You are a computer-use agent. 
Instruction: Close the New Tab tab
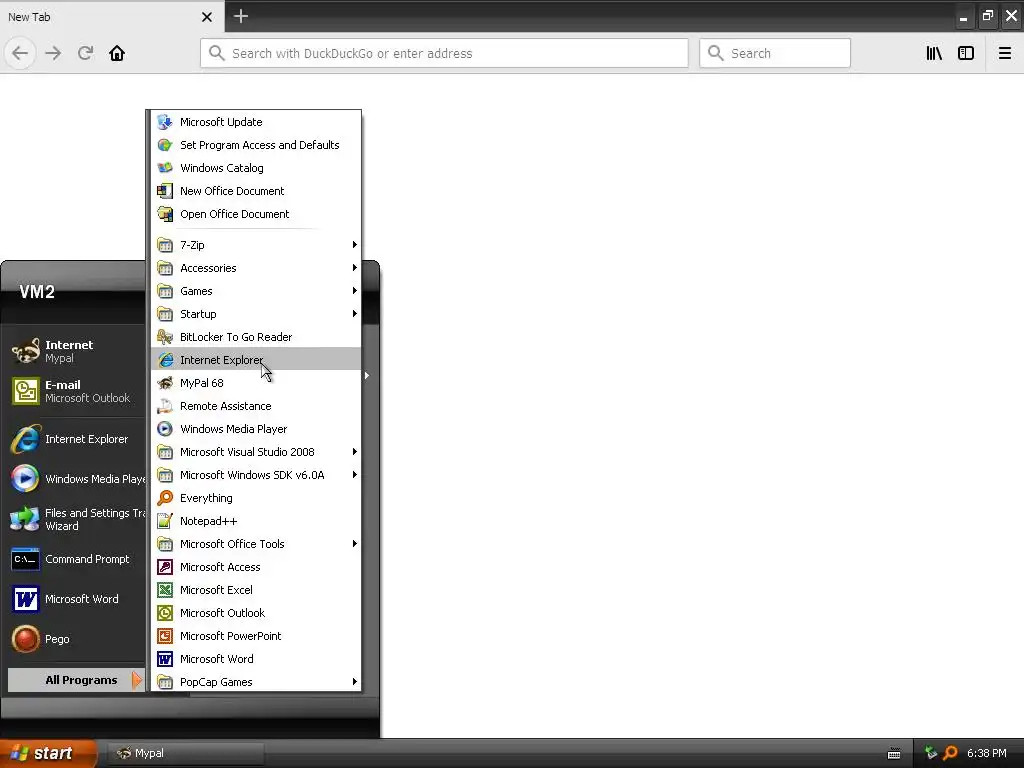pyautogui.click(x=206, y=17)
